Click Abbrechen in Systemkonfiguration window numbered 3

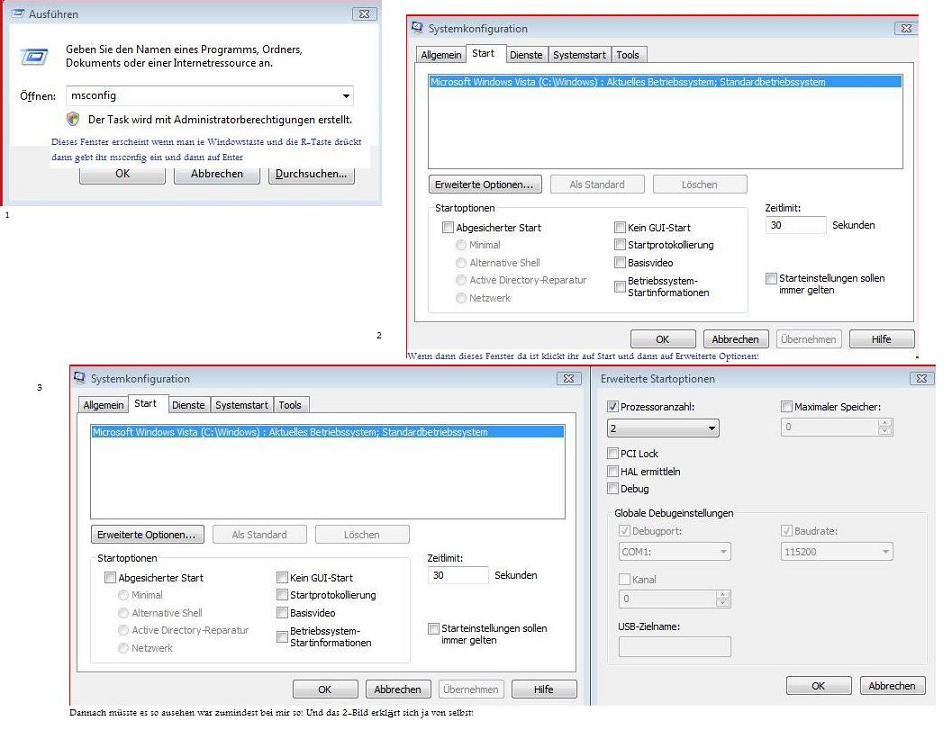point(398,689)
